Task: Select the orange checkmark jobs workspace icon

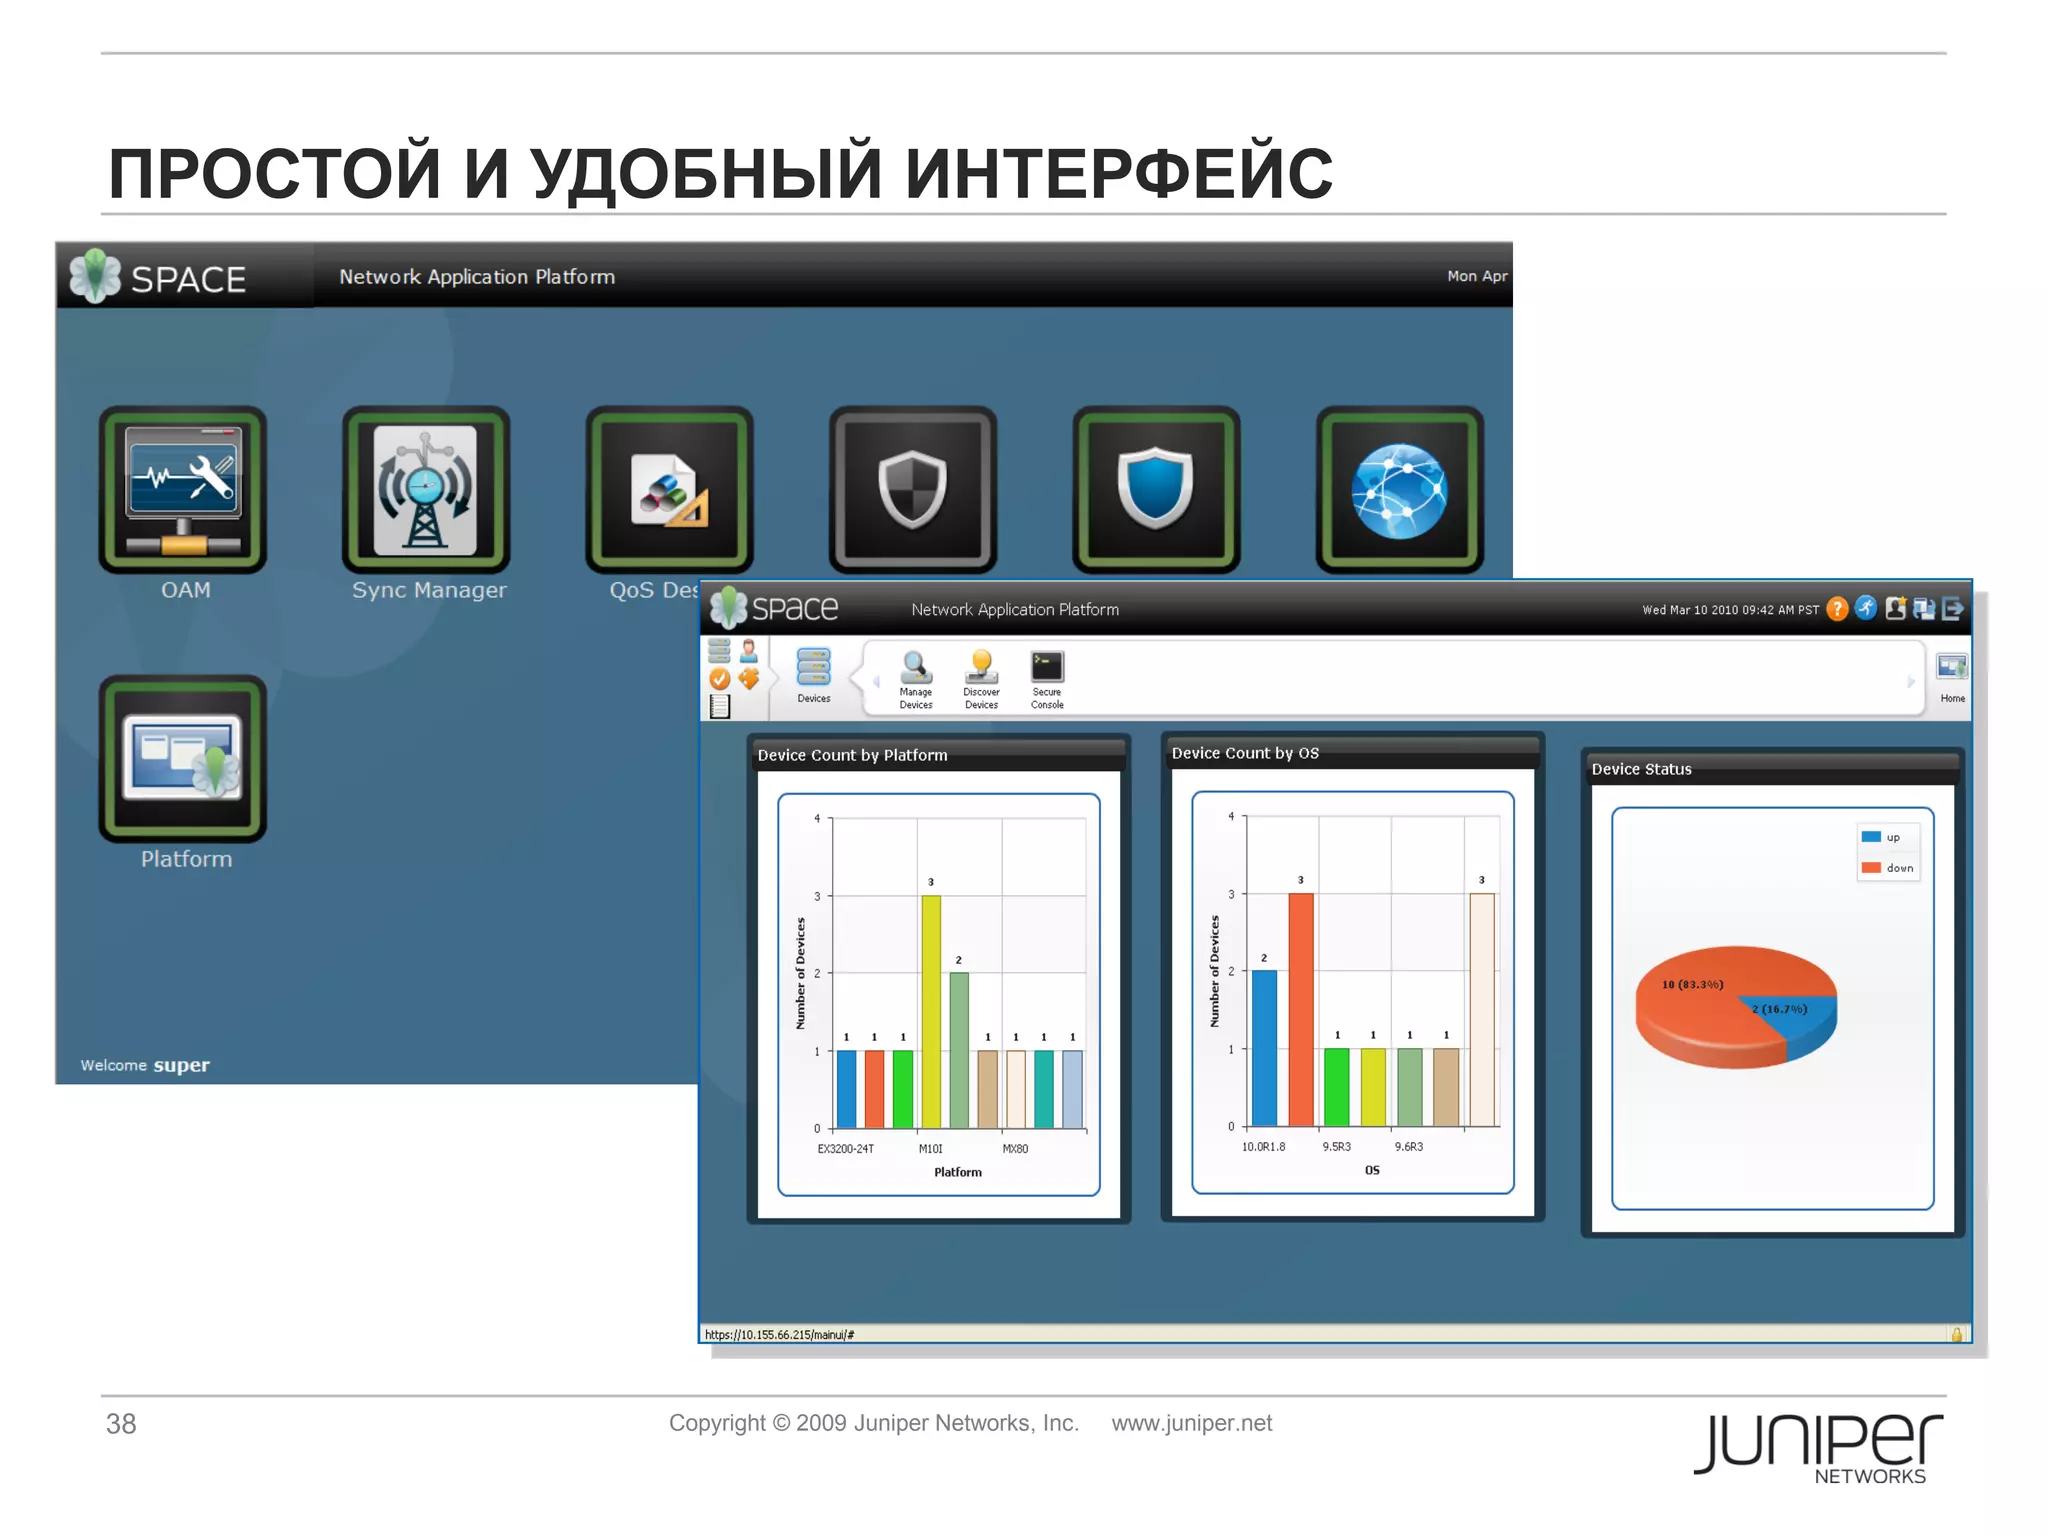Action: 719,679
